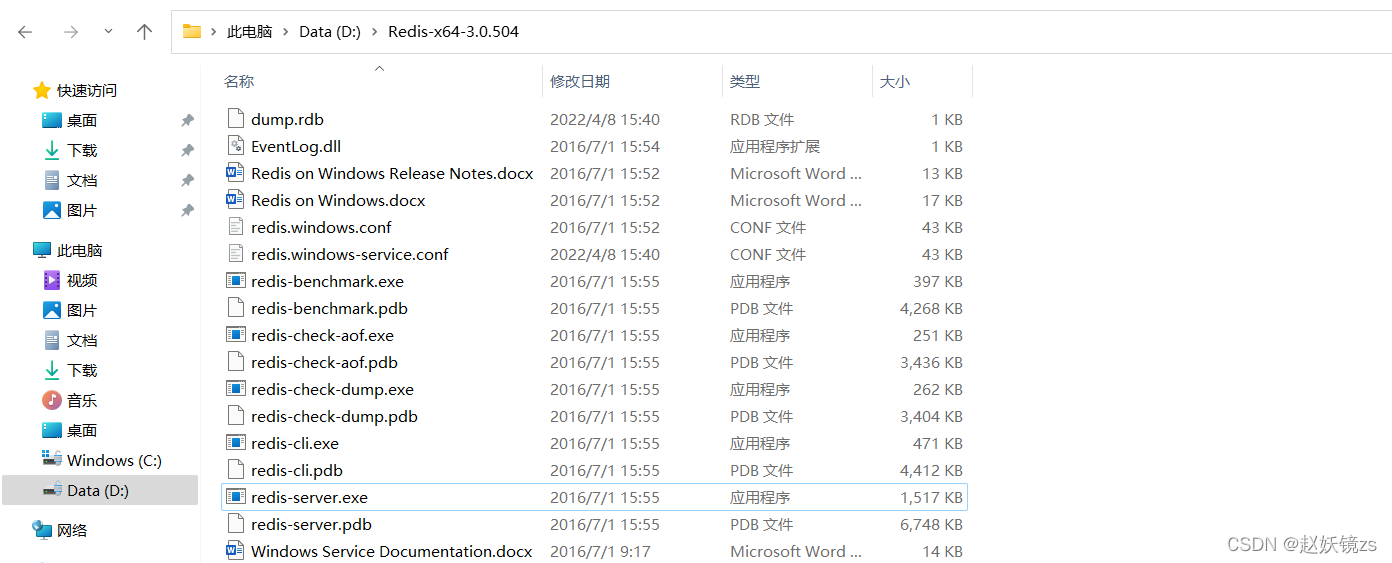Click the EventLog.dll file icon

point(236,146)
